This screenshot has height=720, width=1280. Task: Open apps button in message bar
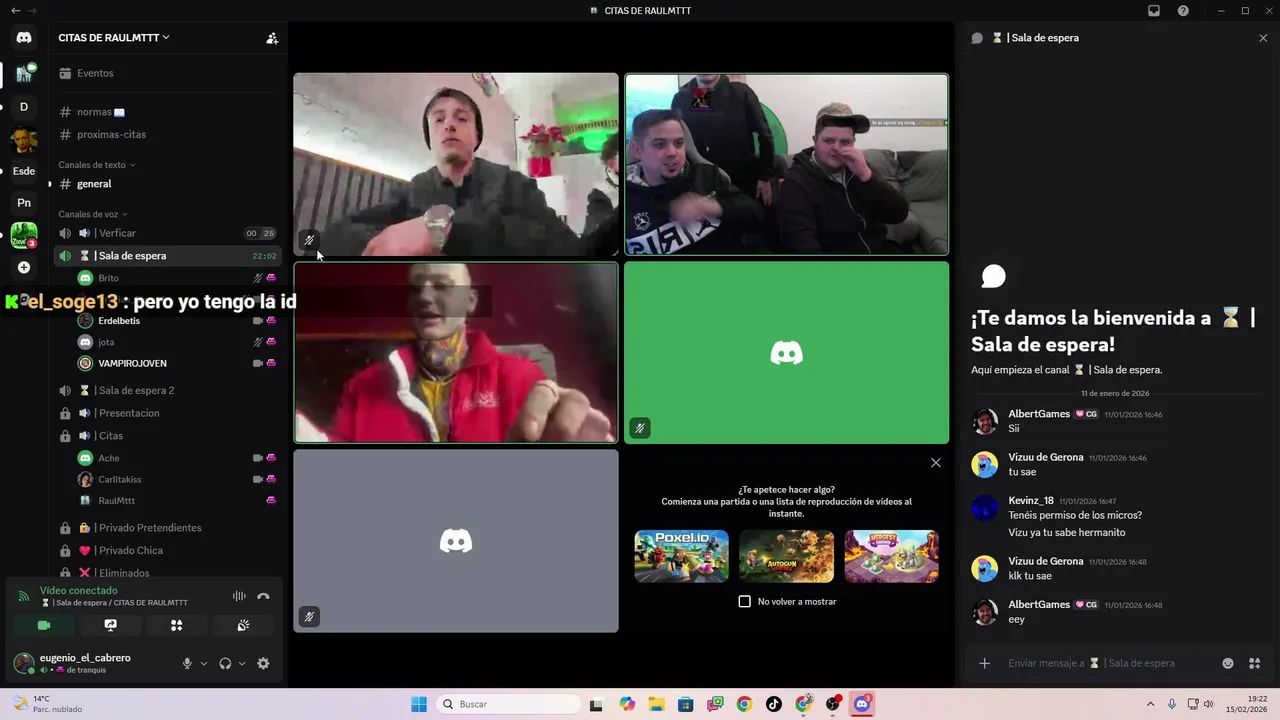pyautogui.click(x=1255, y=663)
